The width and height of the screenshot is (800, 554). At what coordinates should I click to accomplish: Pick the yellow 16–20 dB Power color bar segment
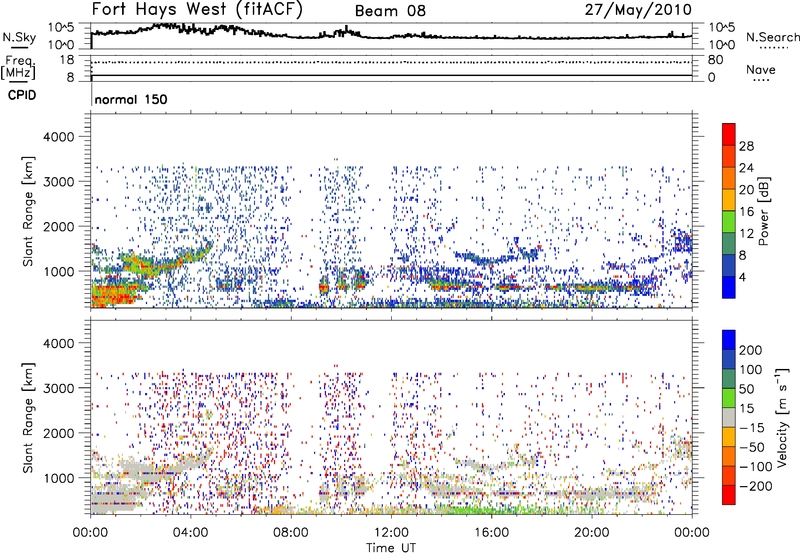click(729, 200)
